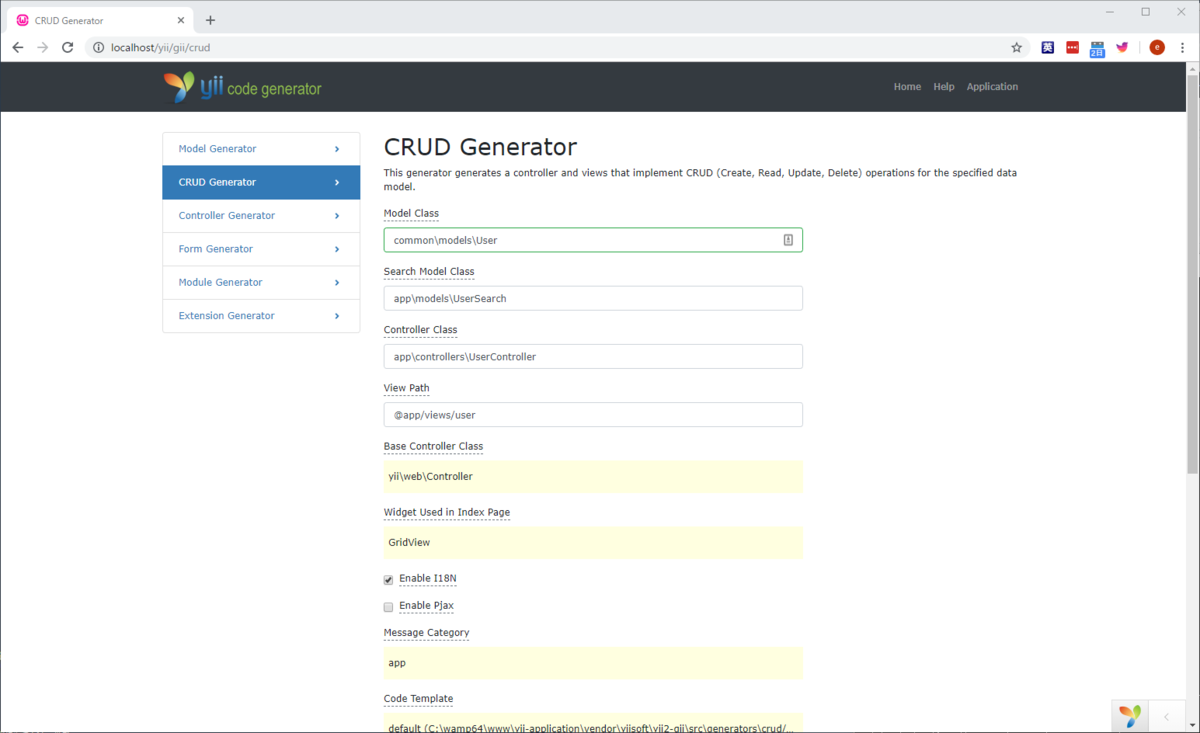Viewport: 1200px width, 733px height.
Task: Click the browser back arrow
Action: 18,47
